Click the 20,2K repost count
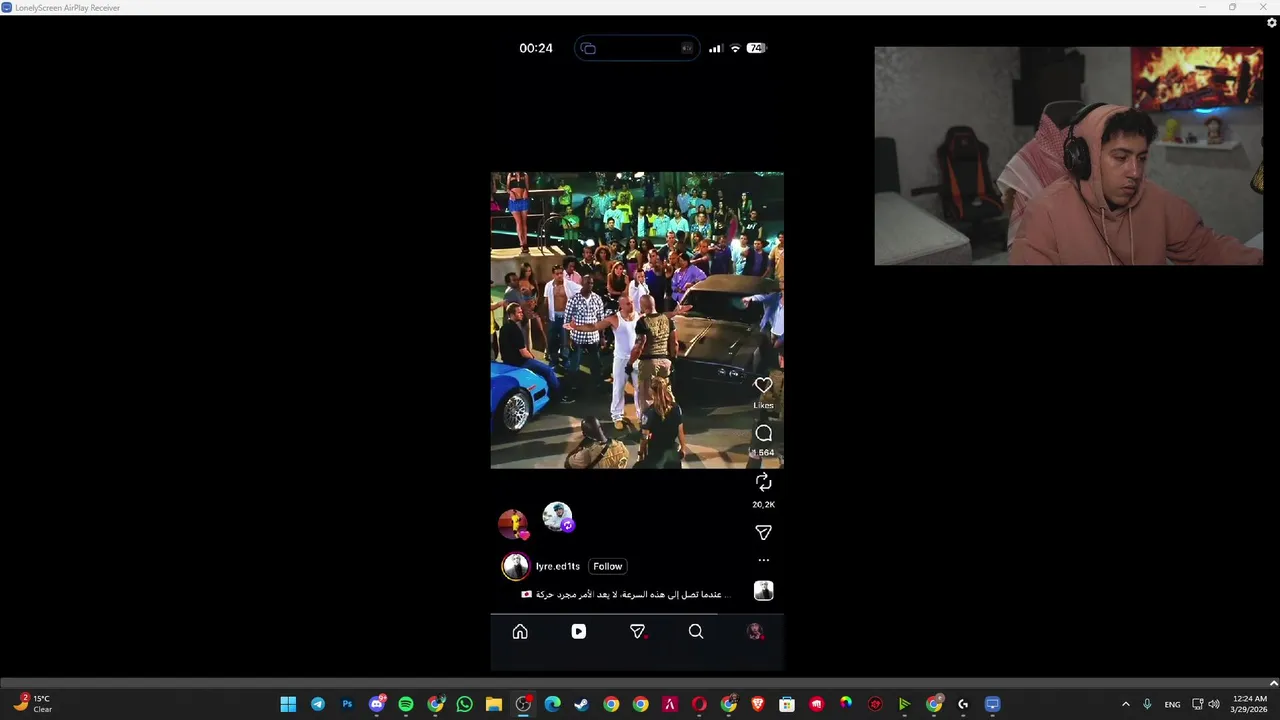This screenshot has width=1280, height=720. 763,505
